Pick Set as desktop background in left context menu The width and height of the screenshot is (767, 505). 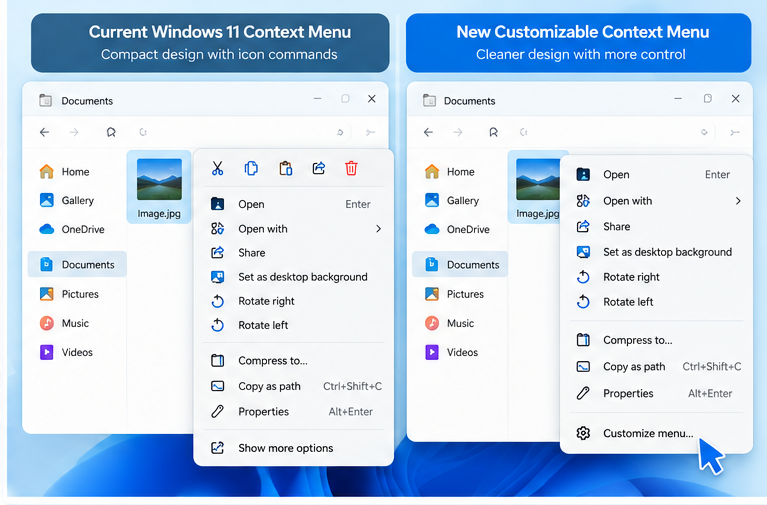click(x=293, y=277)
